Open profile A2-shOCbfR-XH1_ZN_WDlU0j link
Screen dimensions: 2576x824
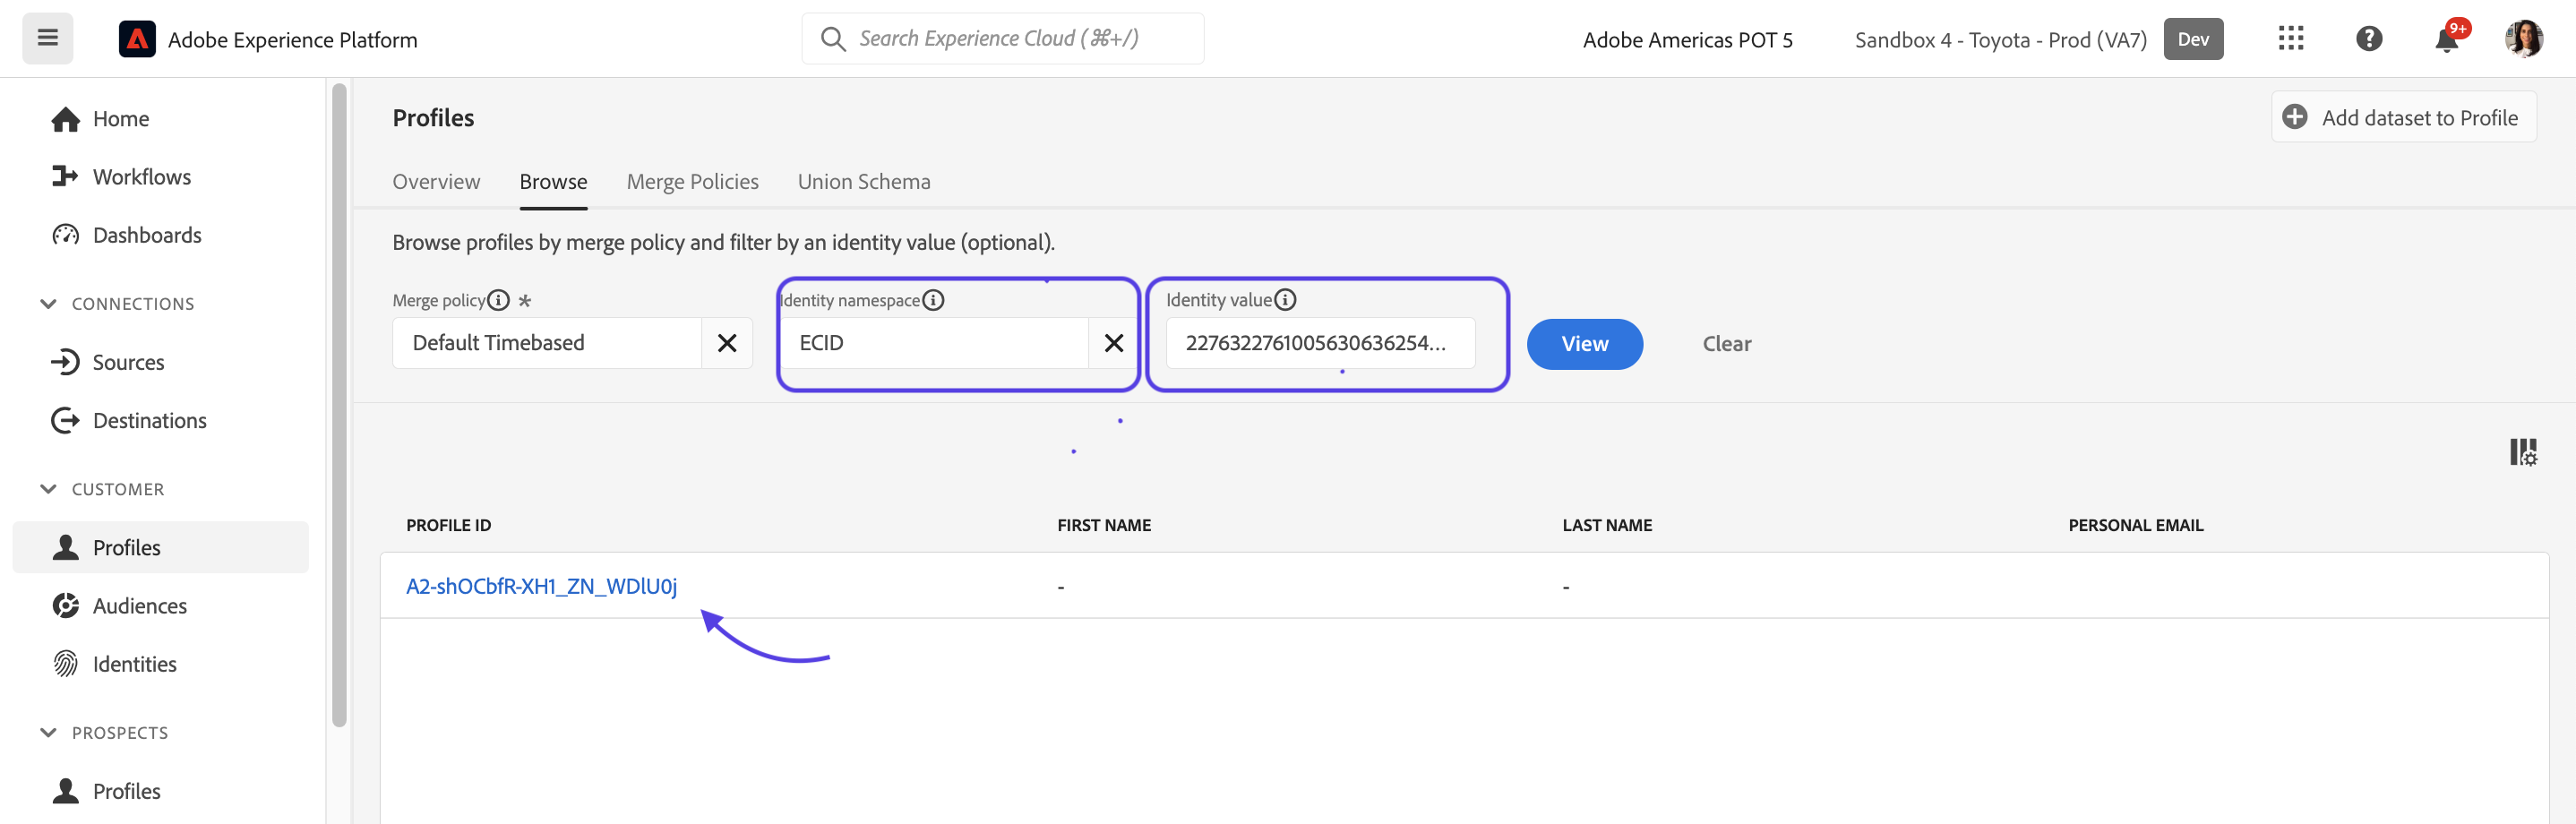541,586
